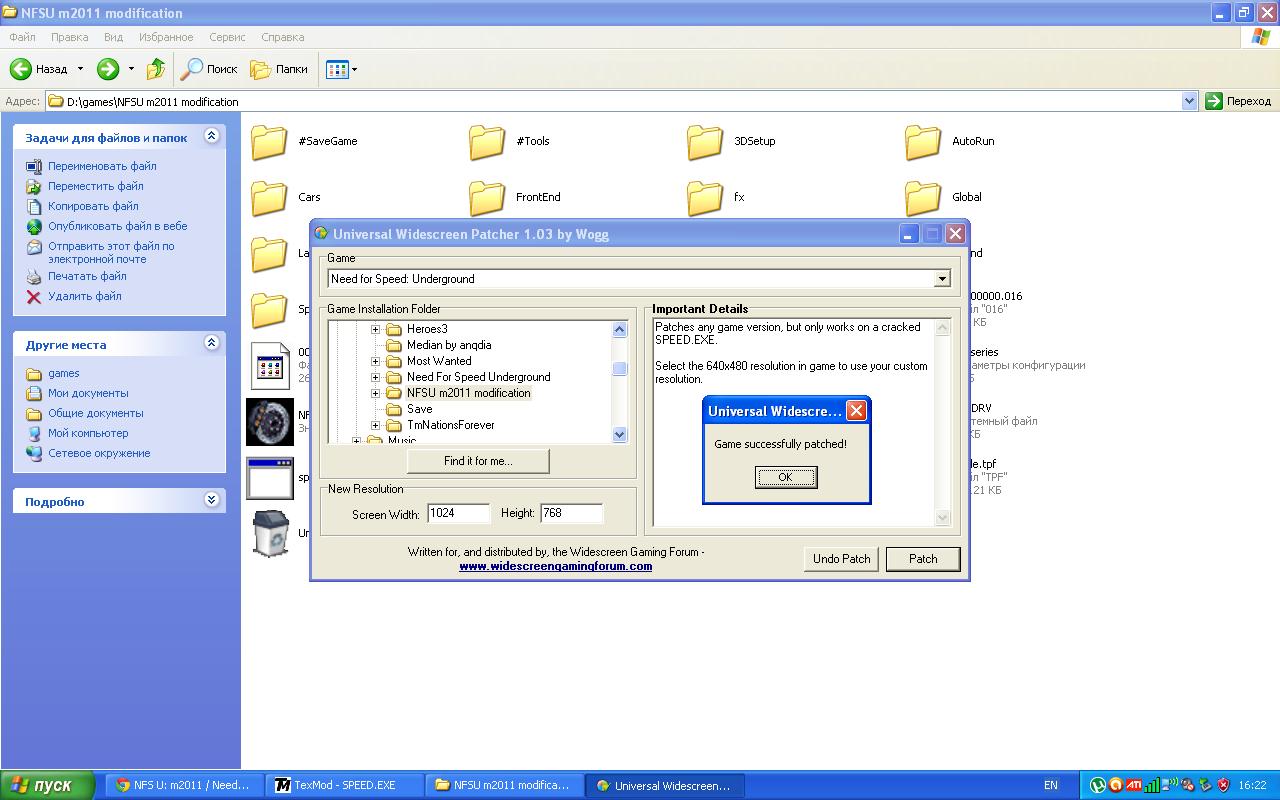Click Переход go button beside address bar
Image resolution: width=1280 pixels, height=800 pixels.
pos(1238,101)
